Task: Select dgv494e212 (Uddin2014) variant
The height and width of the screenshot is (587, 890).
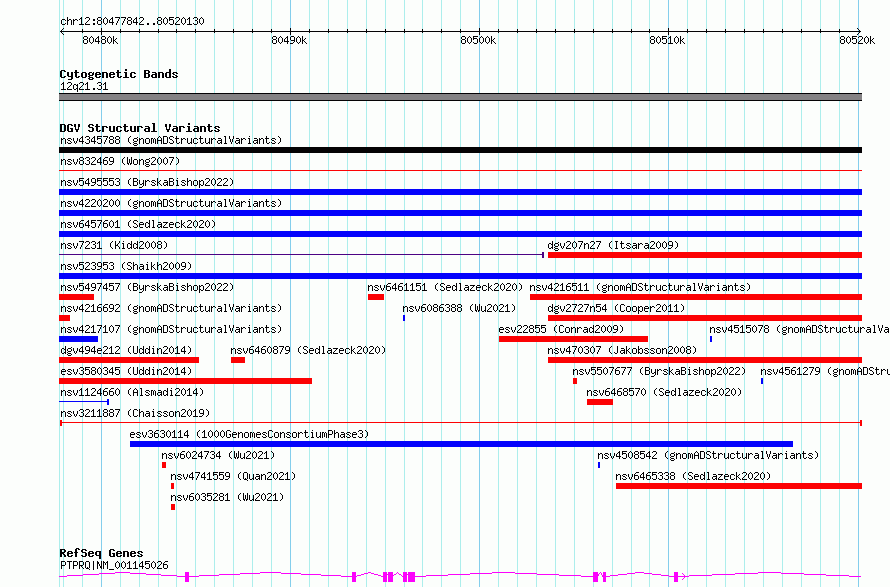Action: (126, 350)
